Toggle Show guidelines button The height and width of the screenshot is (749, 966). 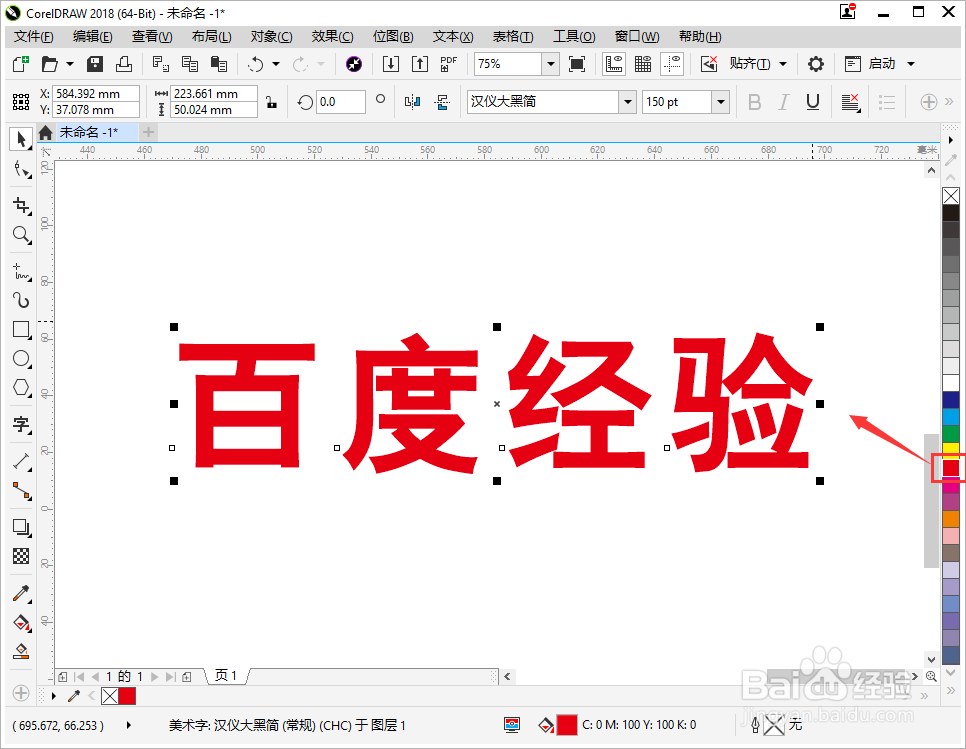672,63
